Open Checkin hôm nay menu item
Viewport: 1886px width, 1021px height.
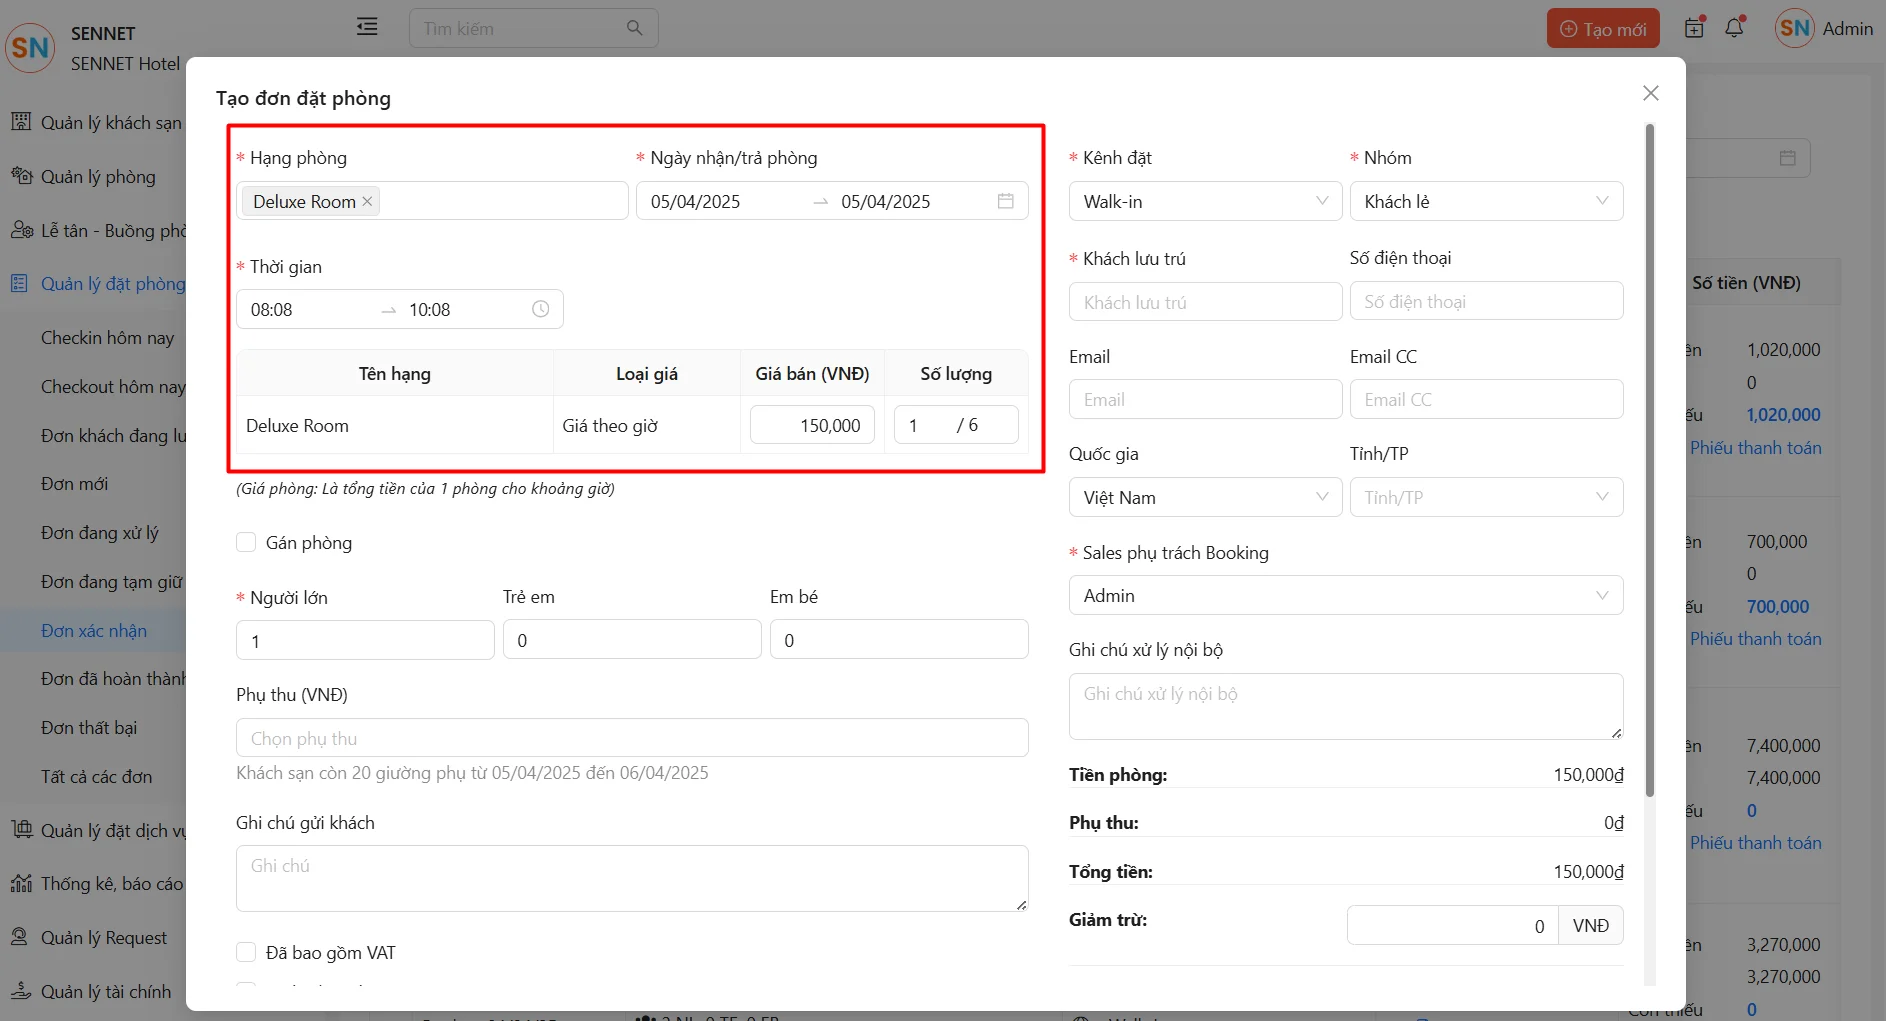pos(108,338)
